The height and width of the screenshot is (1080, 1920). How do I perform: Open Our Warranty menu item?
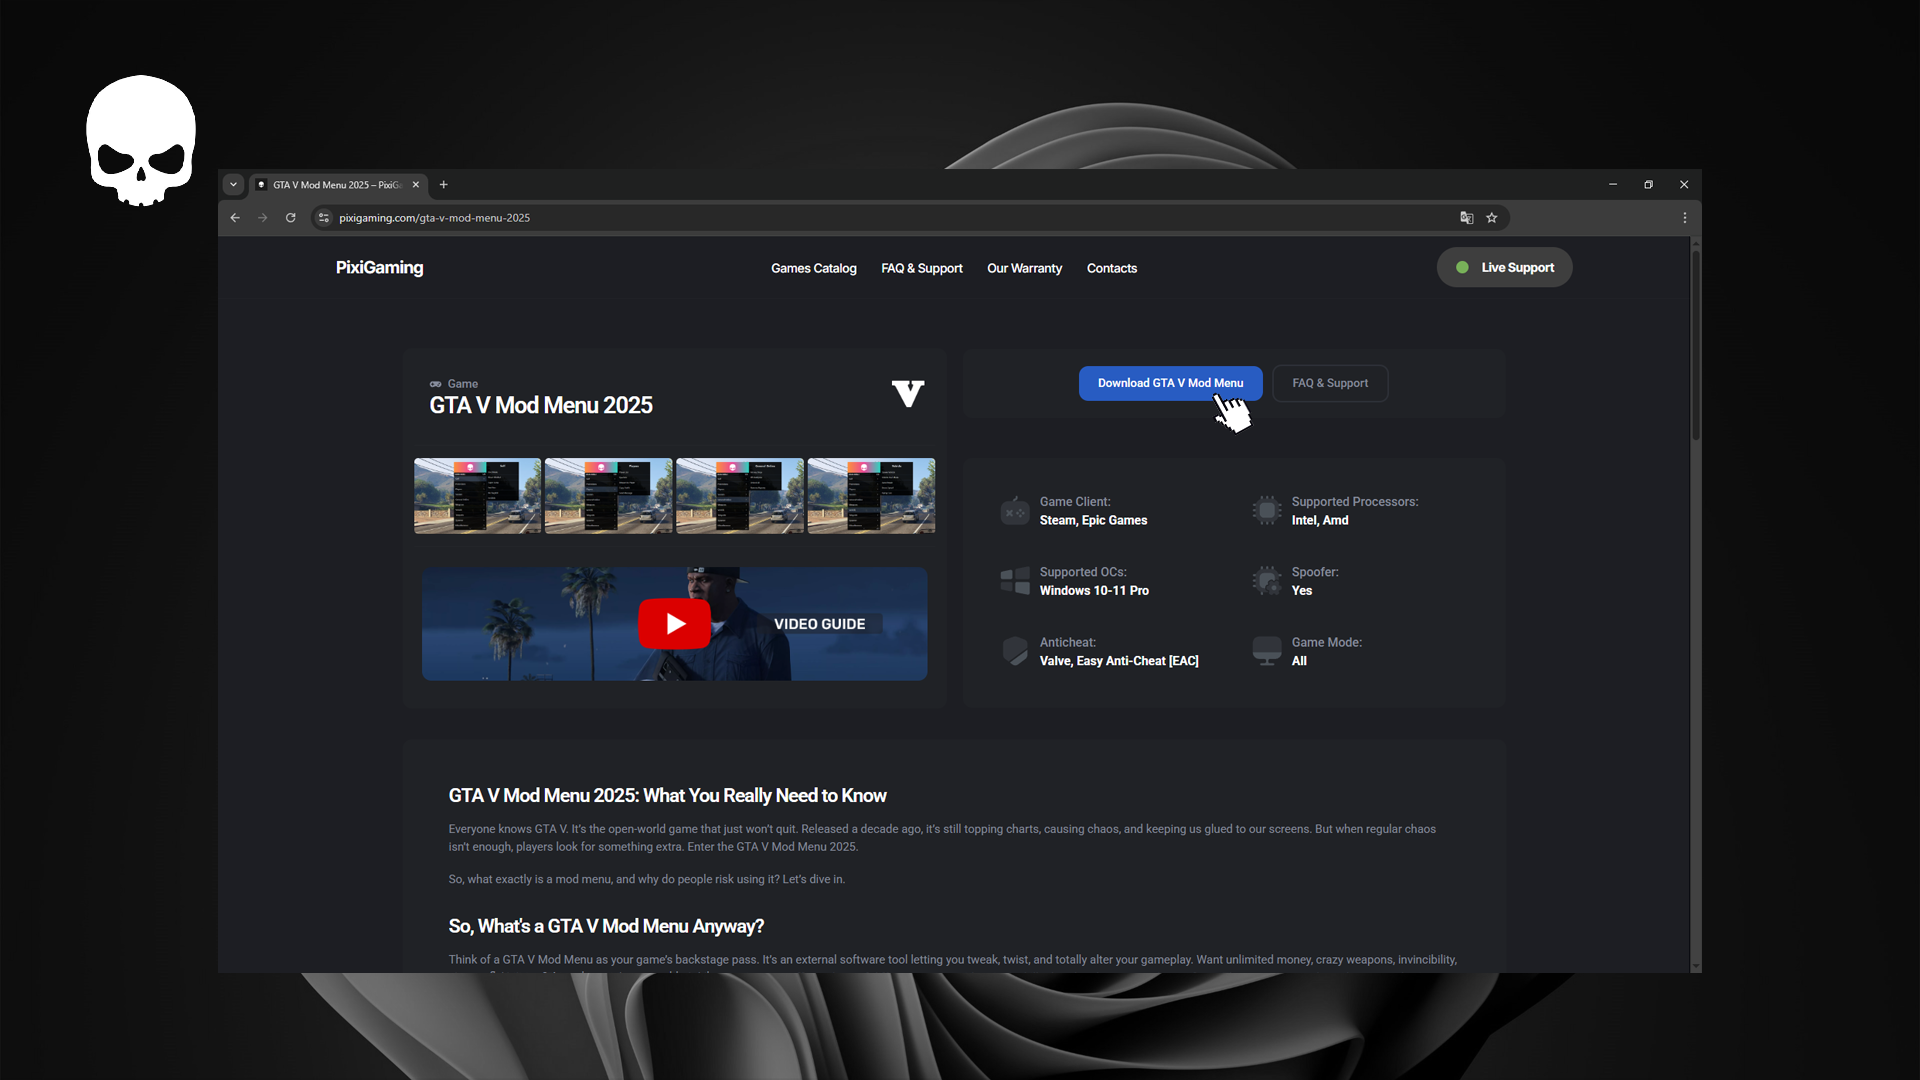coord(1025,269)
